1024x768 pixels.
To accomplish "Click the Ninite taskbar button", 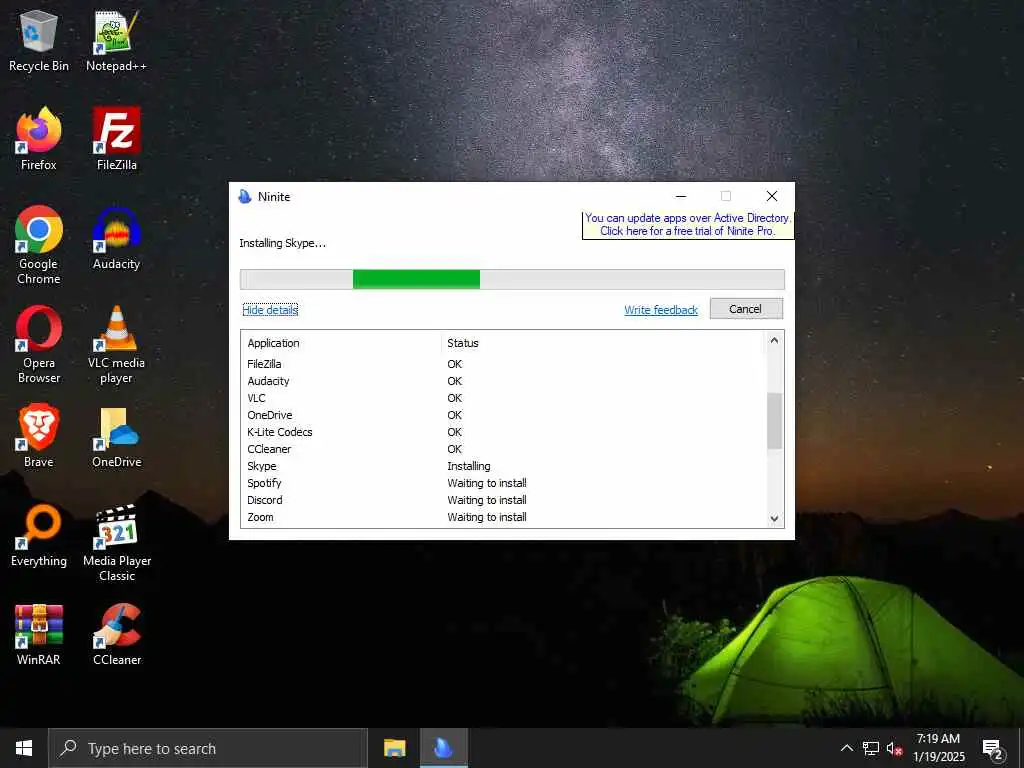I will tap(443, 748).
